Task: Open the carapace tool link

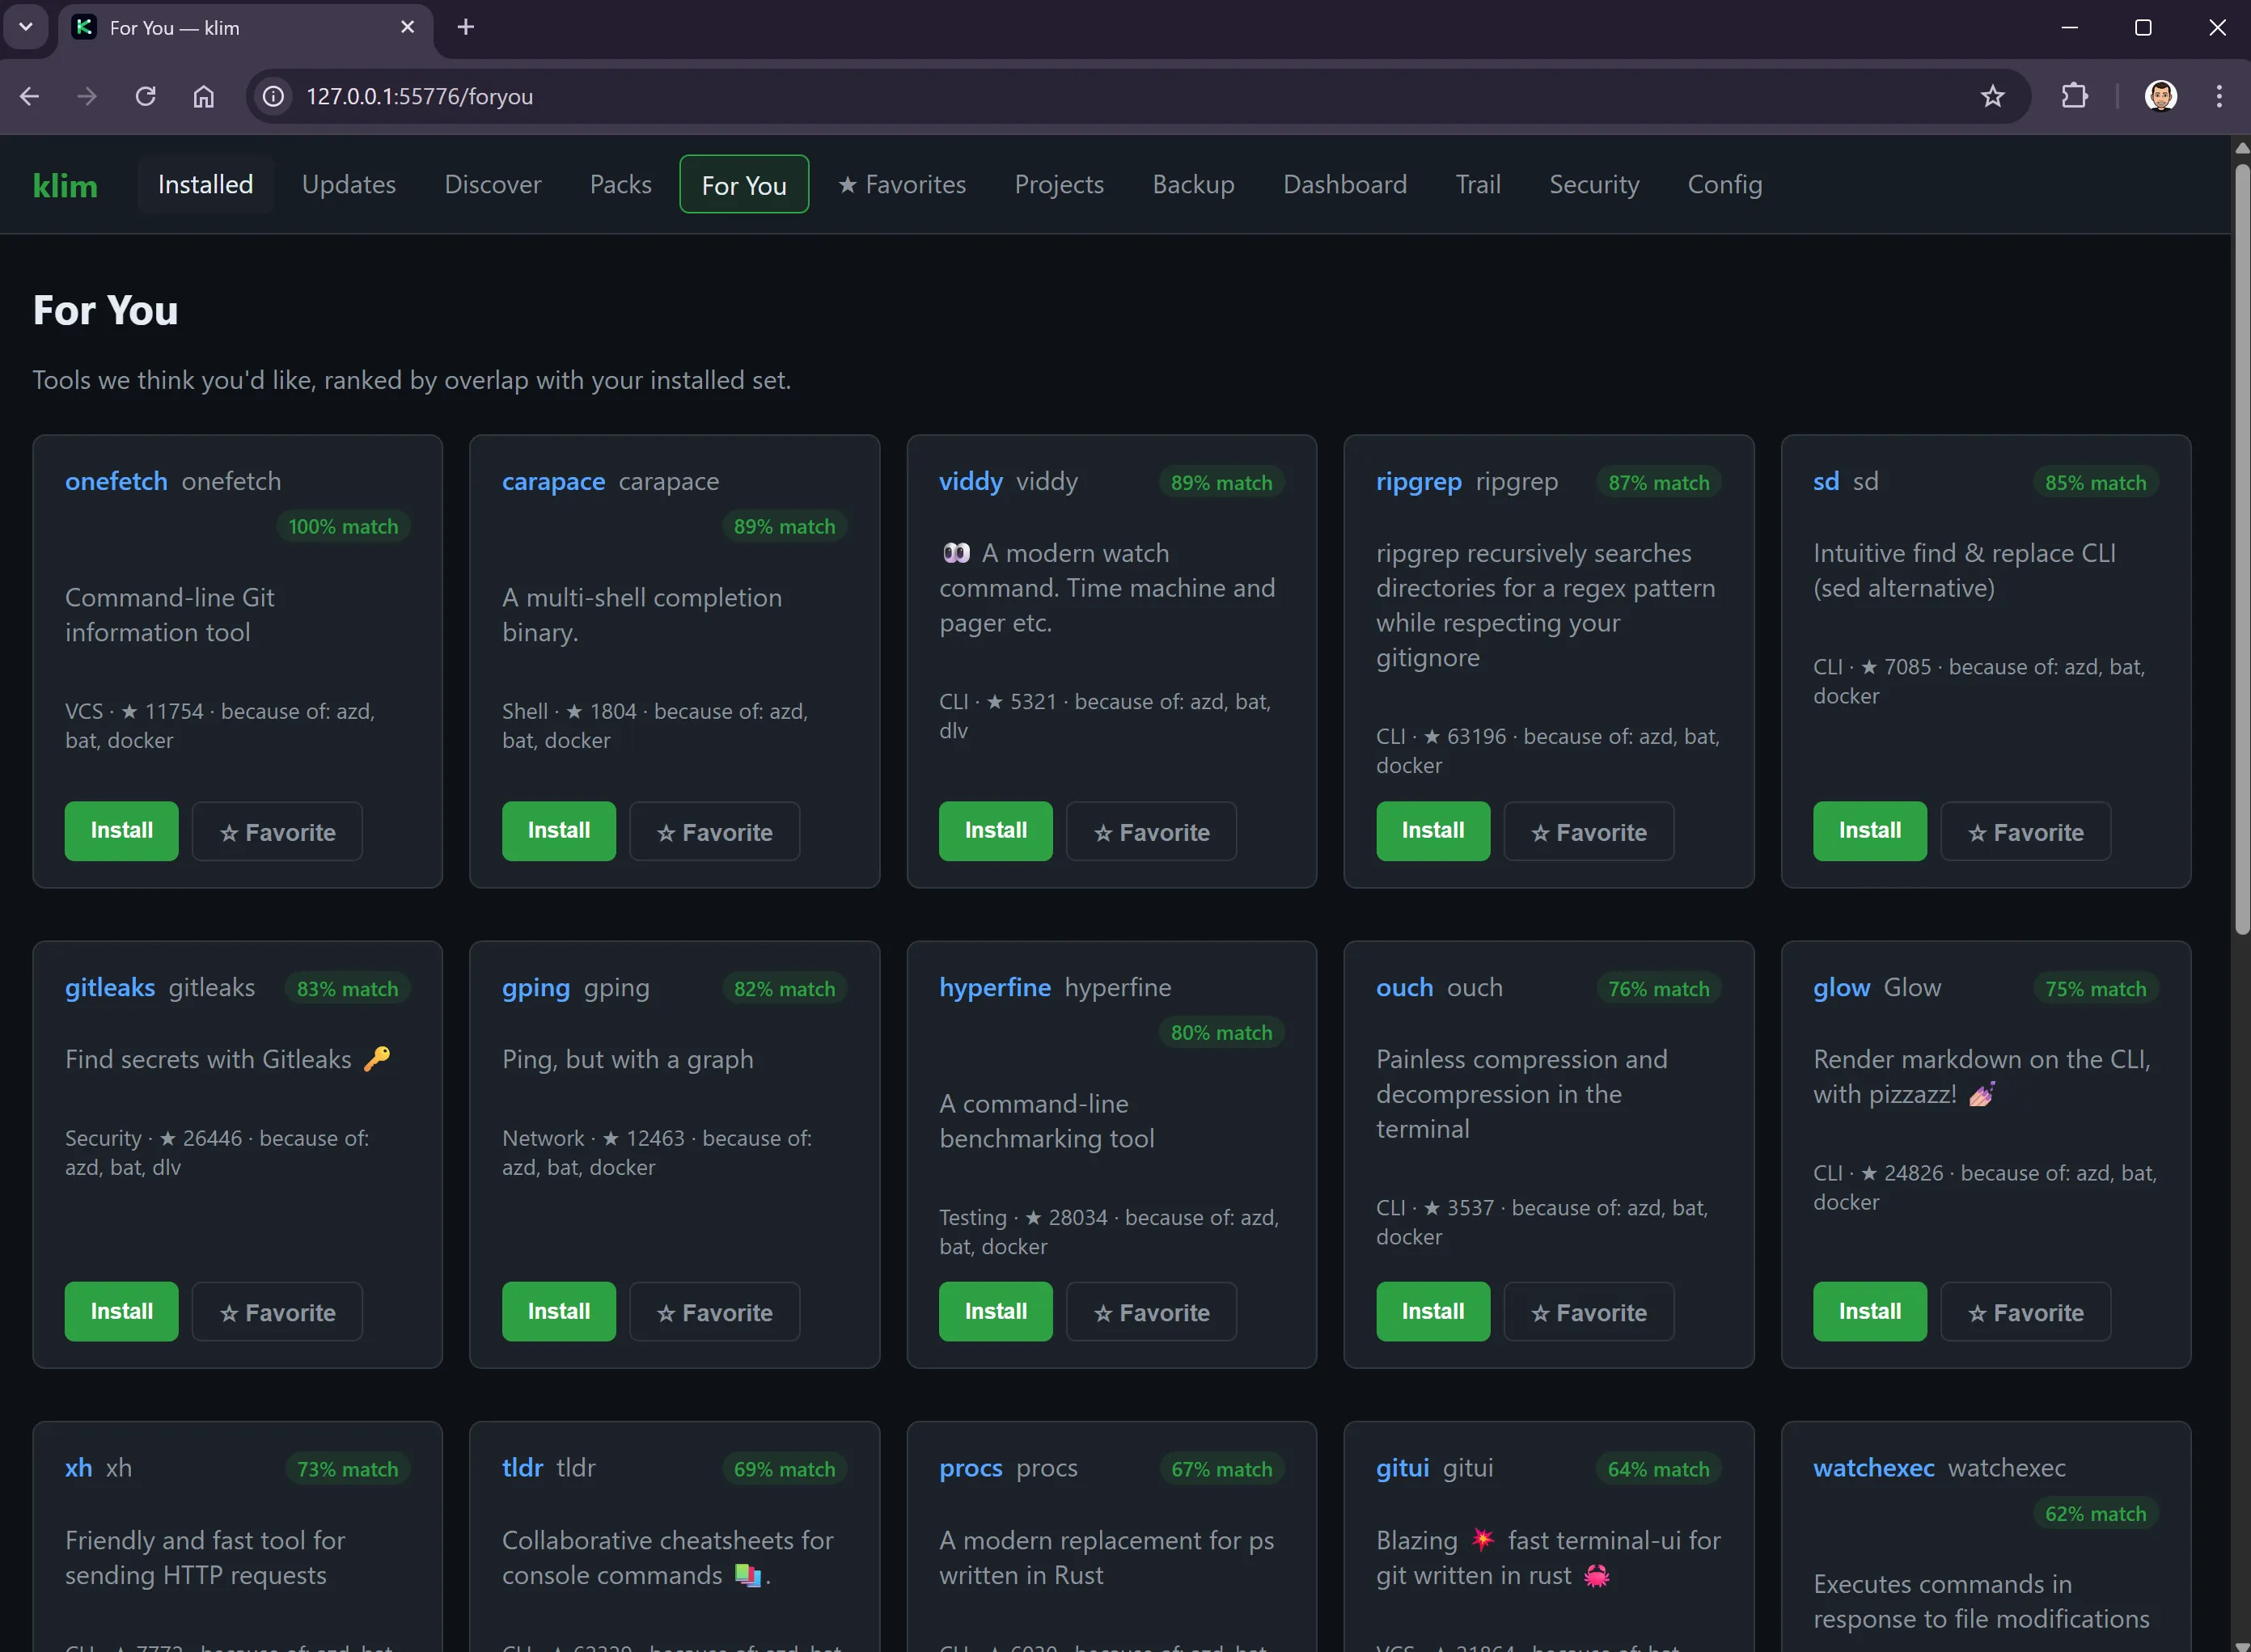Action: pyautogui.click(x=553, y=481)
